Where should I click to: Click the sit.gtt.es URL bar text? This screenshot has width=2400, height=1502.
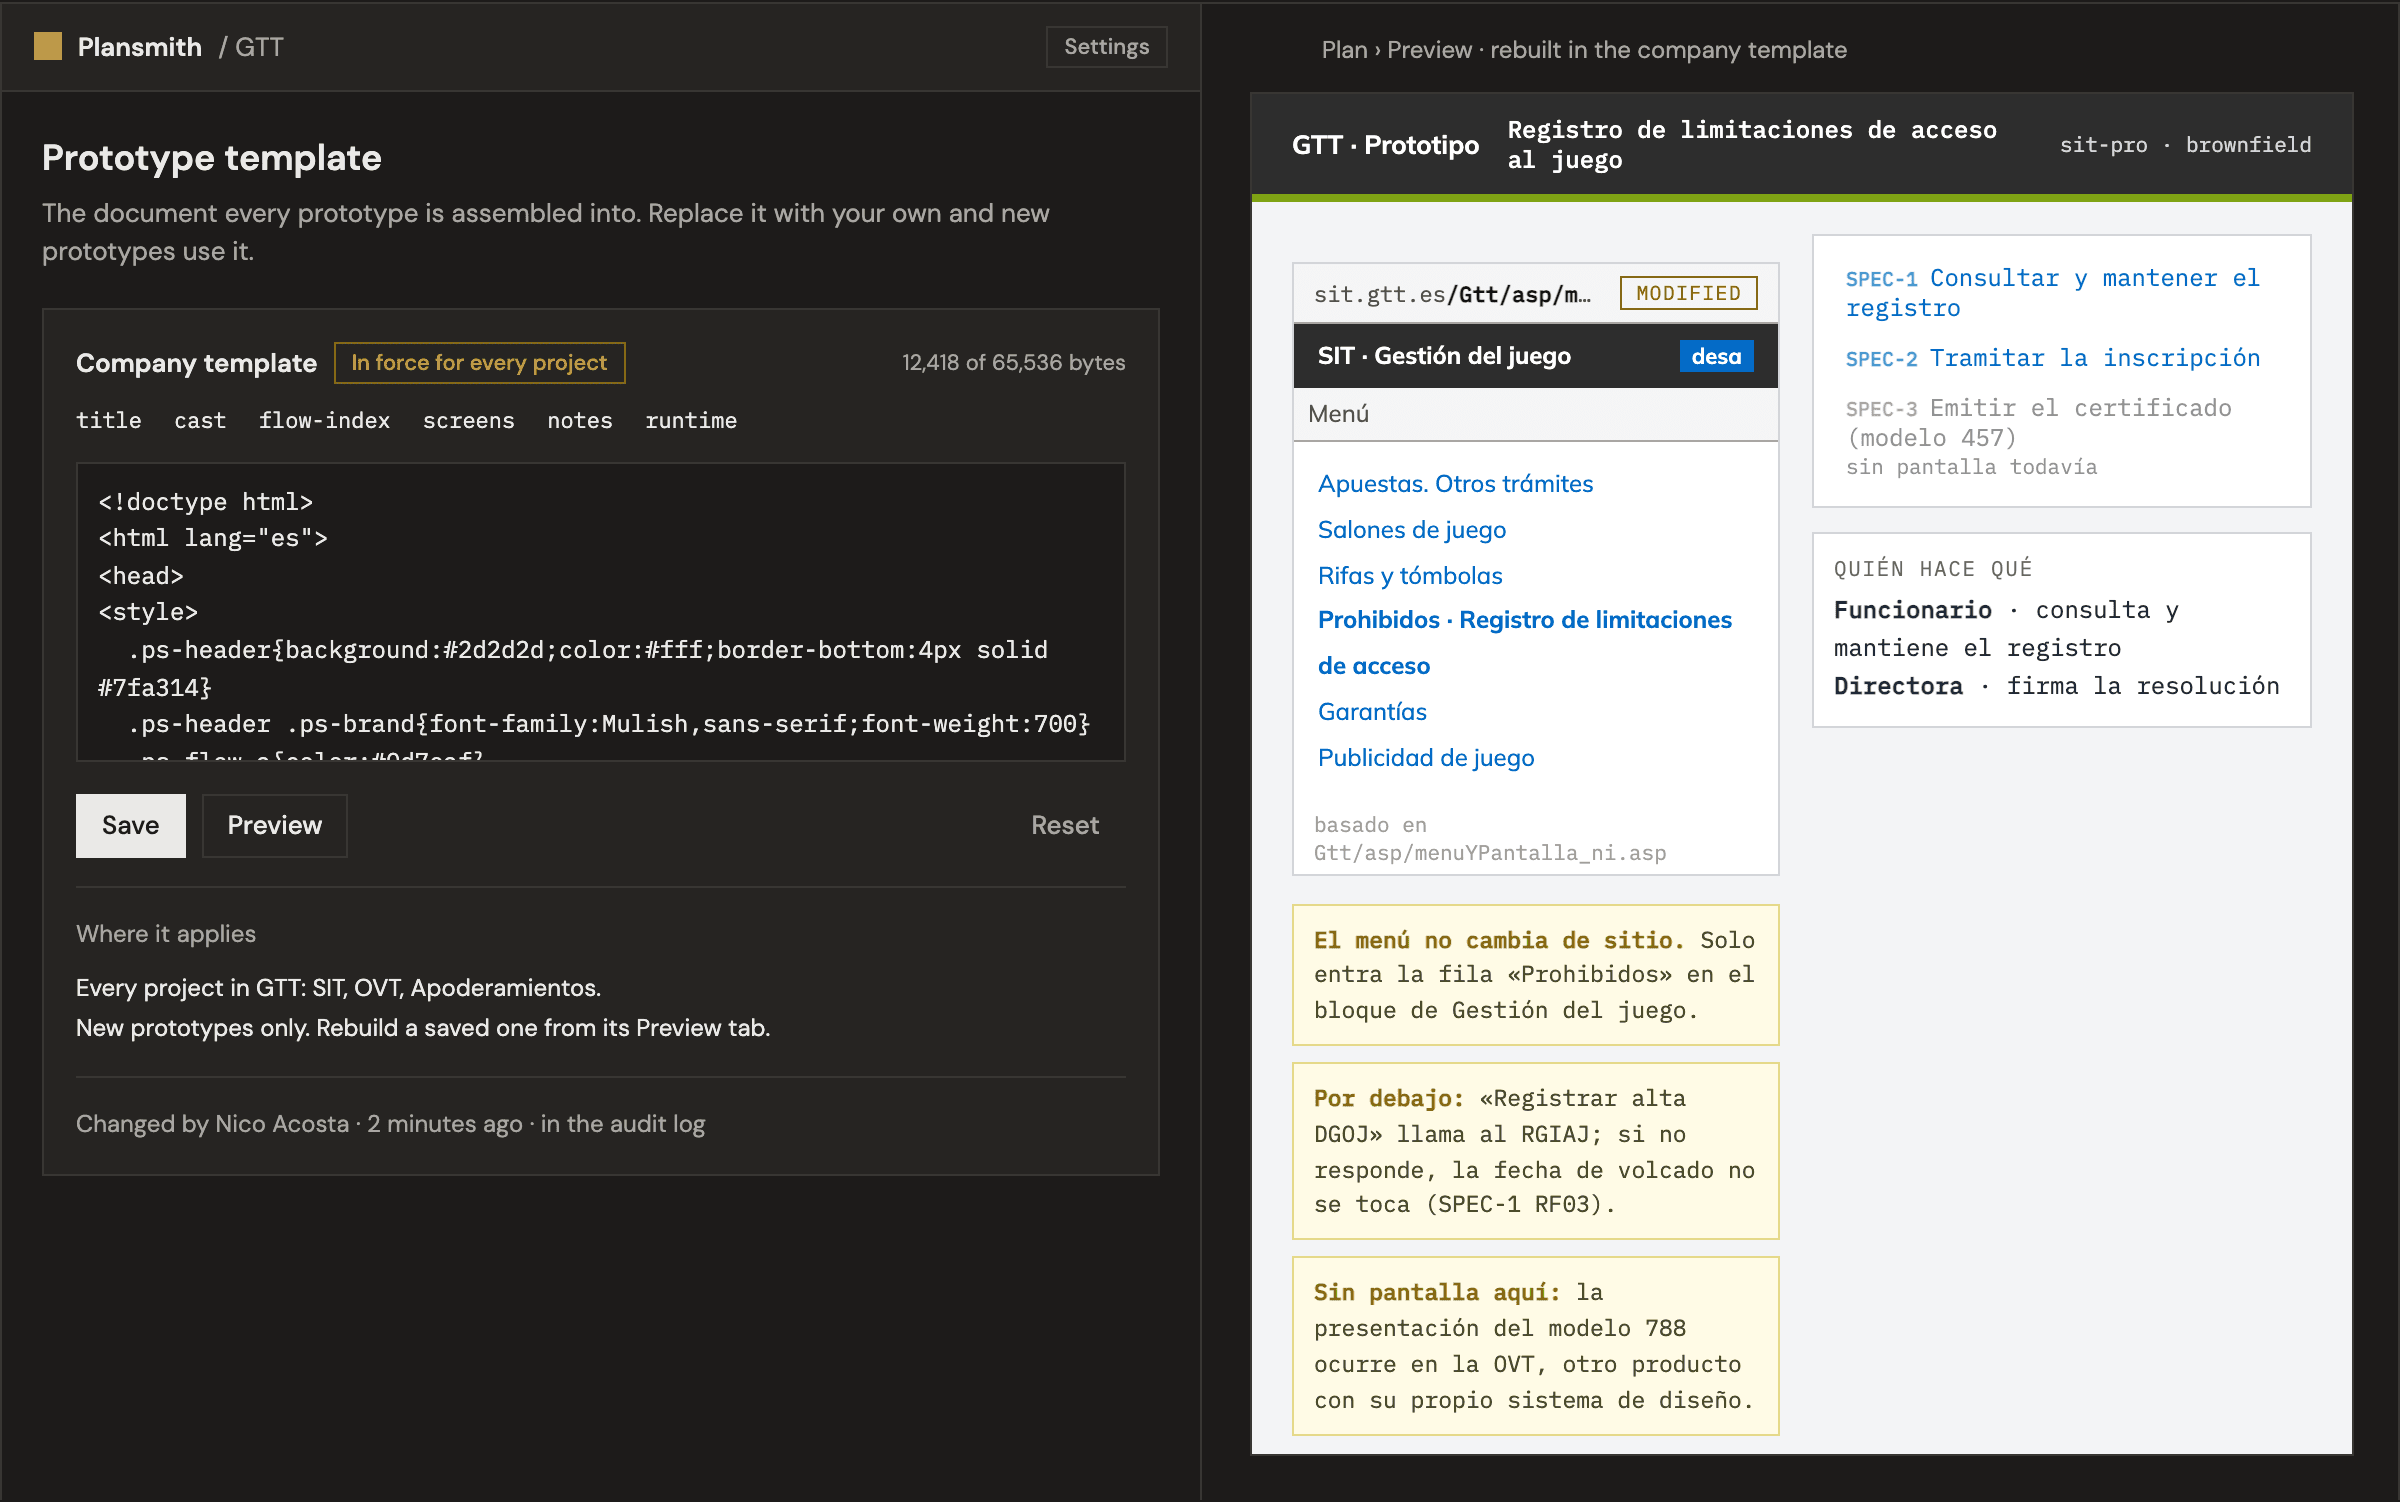pyautogui.click(x=1452, y=295)
